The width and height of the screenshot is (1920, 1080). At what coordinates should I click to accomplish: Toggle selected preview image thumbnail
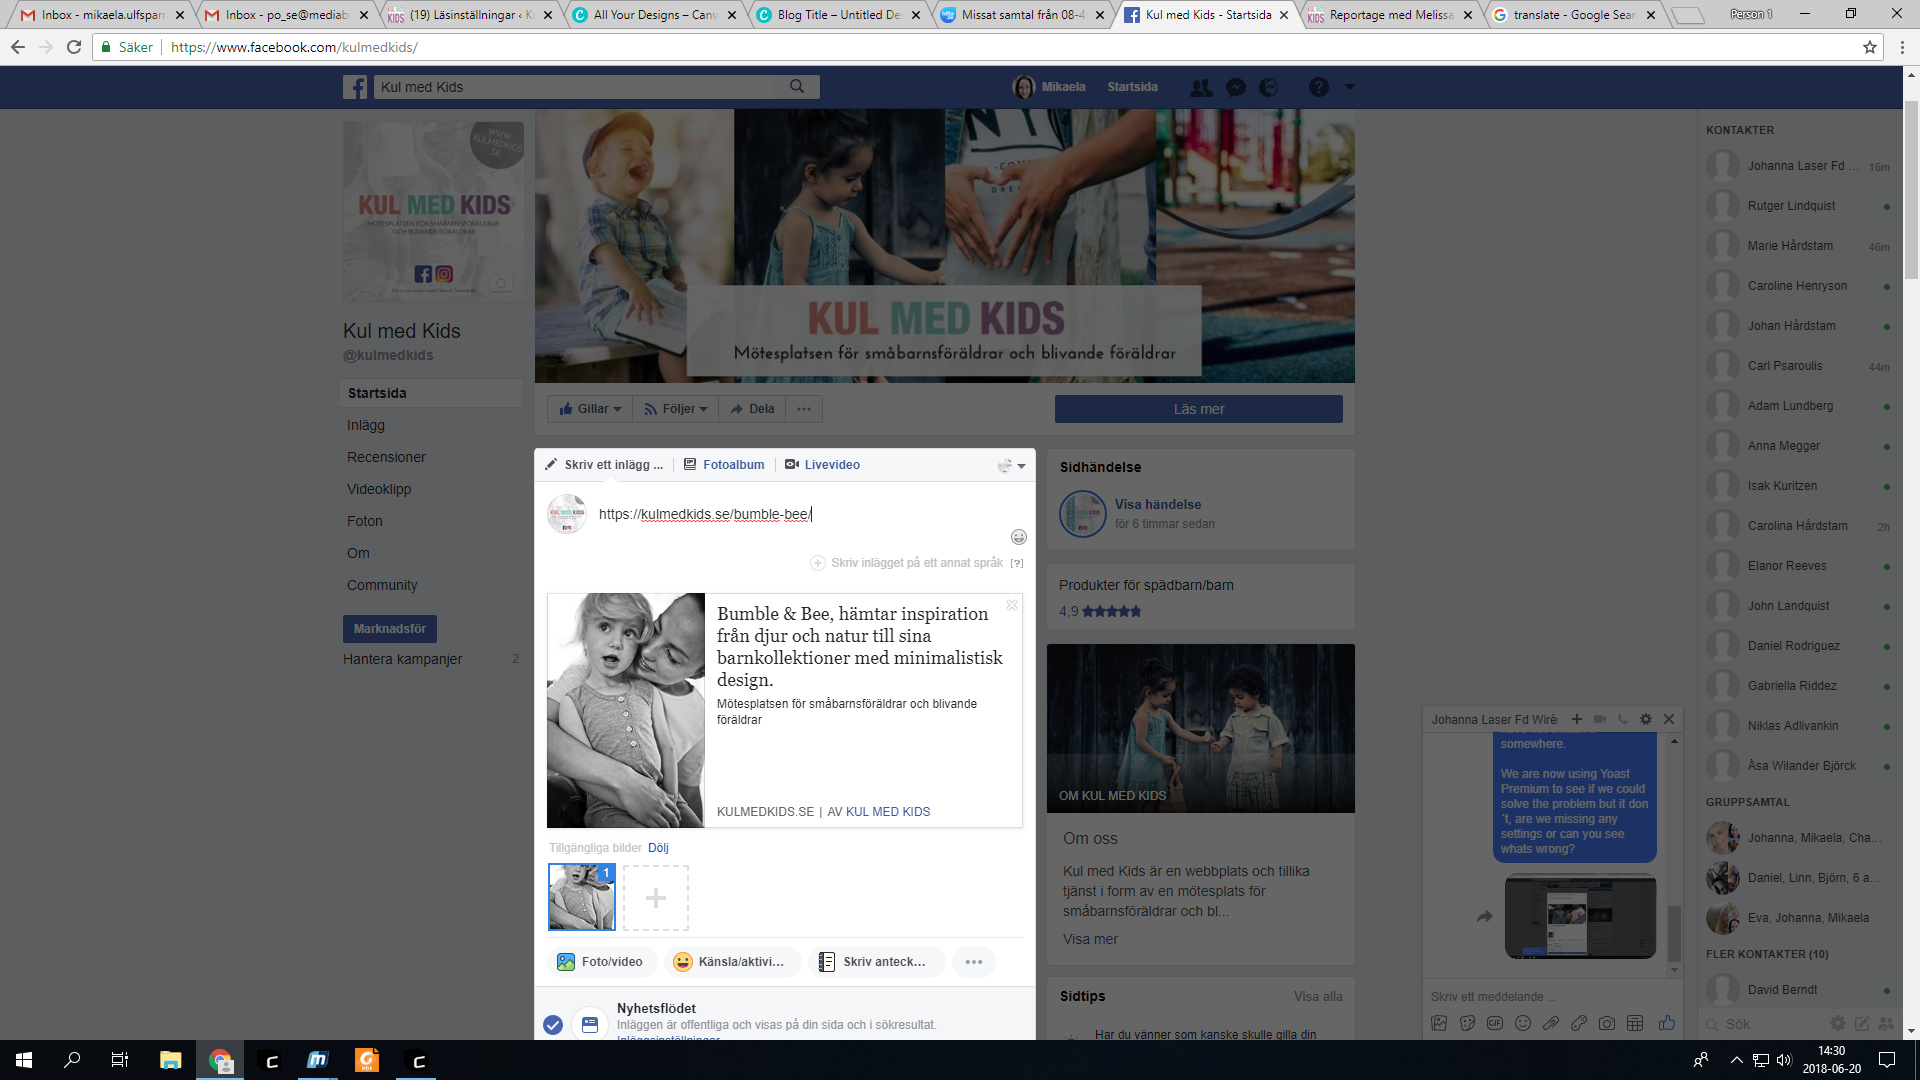click(582, 897)
